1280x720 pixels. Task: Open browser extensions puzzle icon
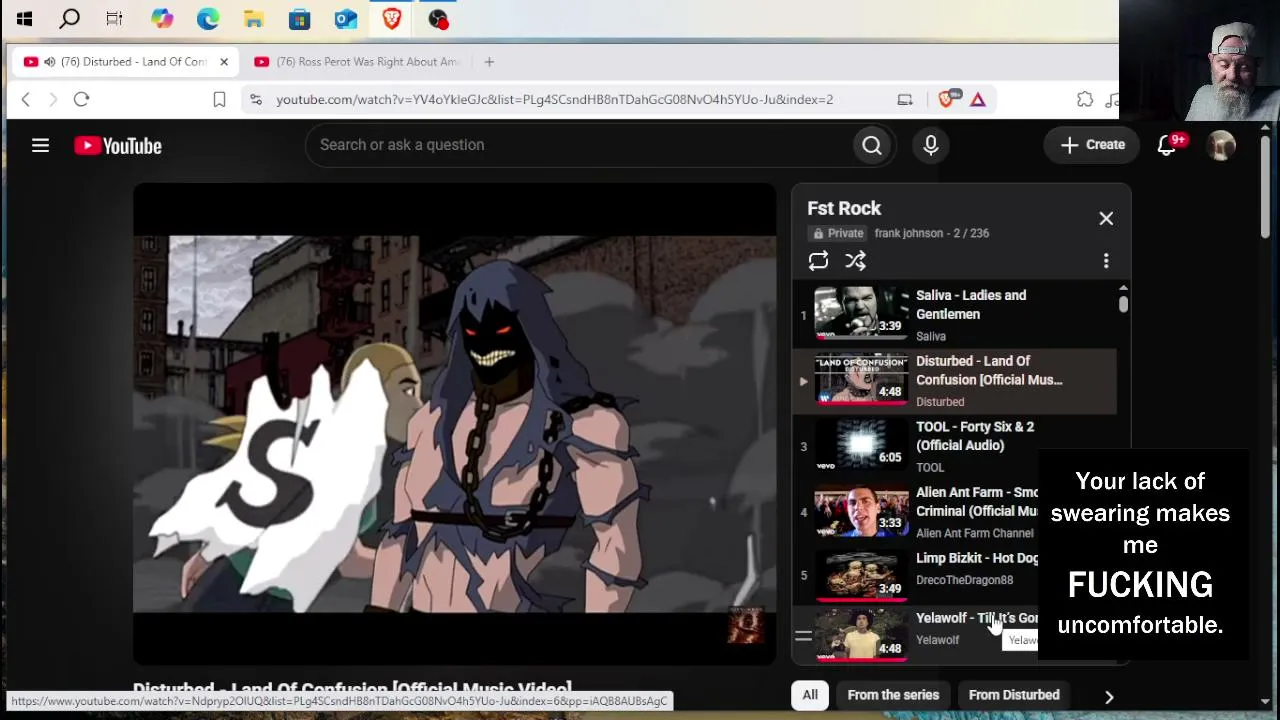pyautogui.click(x=1085, y=99)
